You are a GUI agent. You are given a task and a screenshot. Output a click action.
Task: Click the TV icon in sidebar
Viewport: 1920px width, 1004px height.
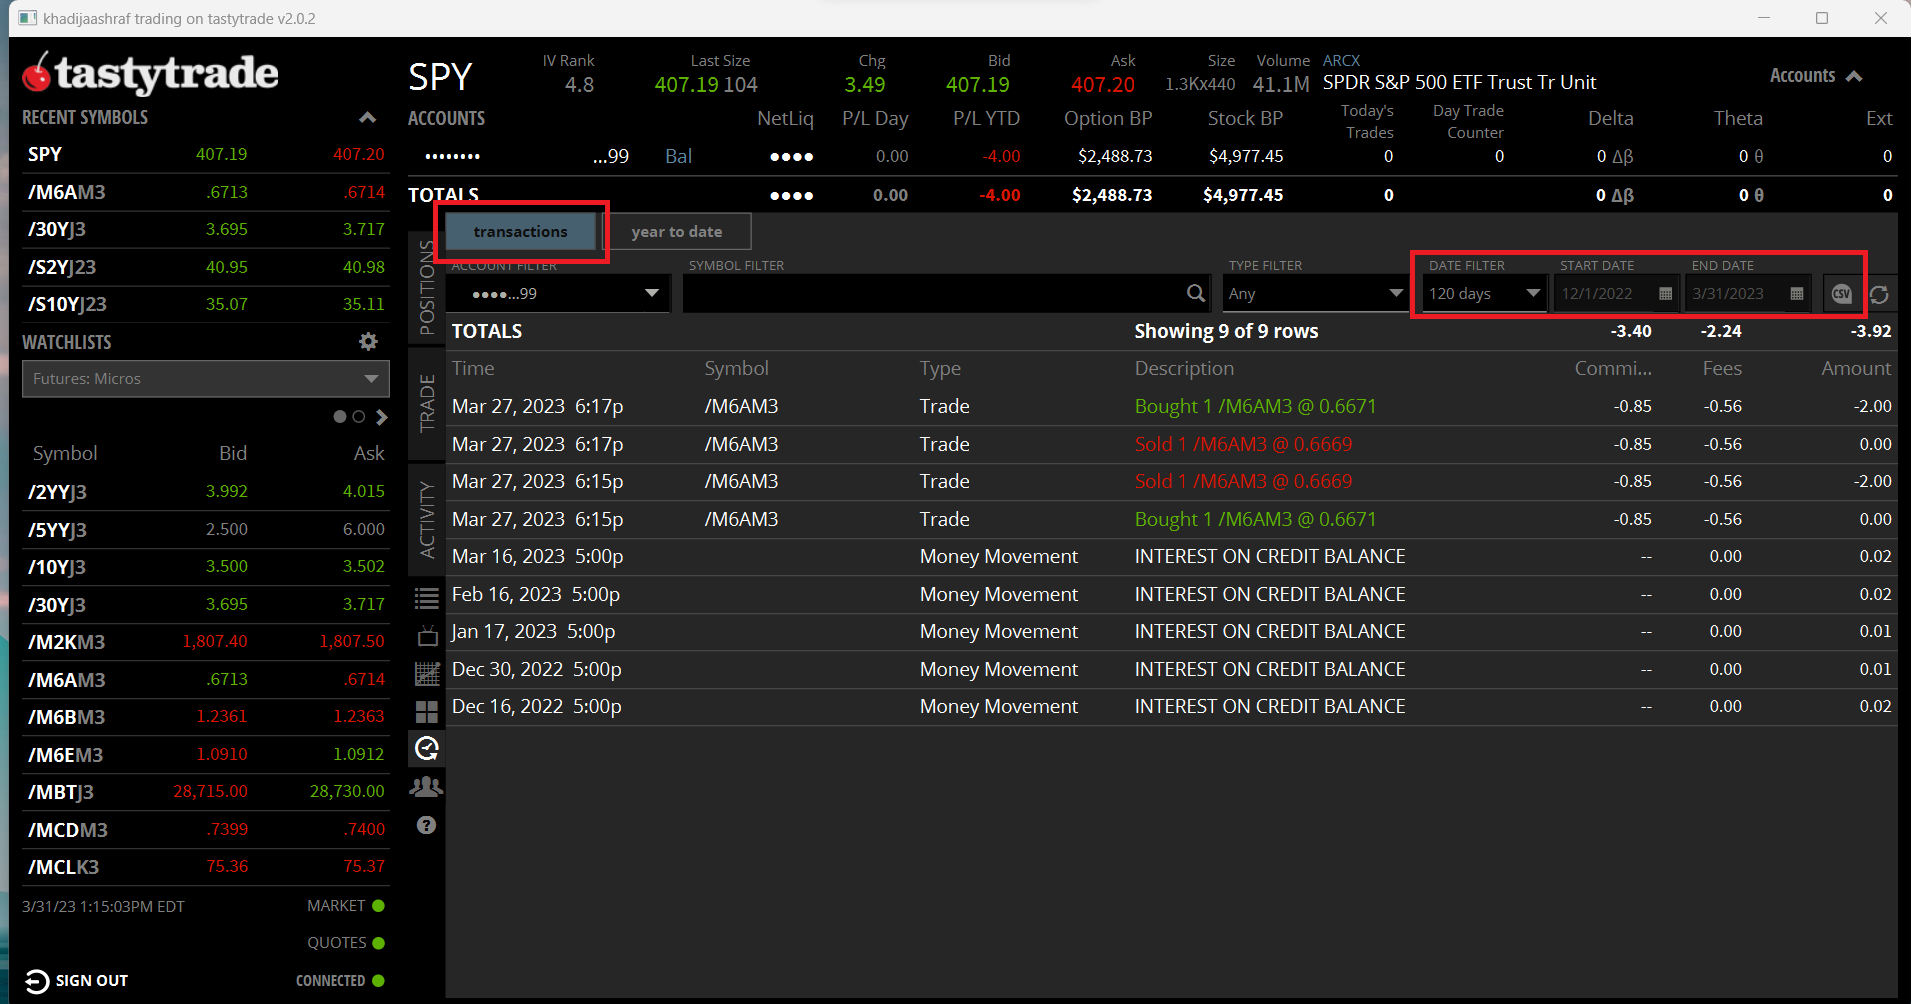click(427, 637)
